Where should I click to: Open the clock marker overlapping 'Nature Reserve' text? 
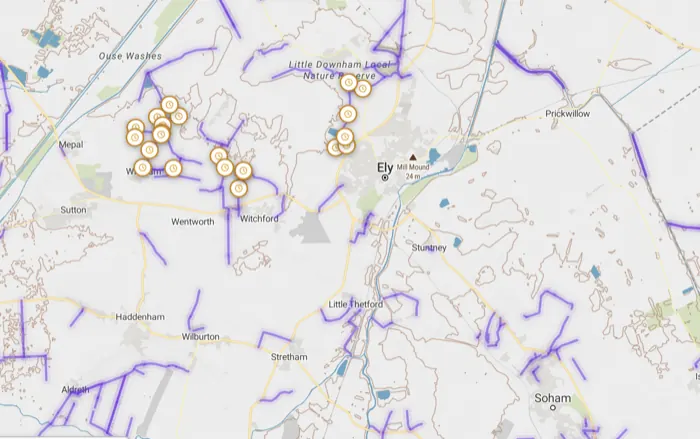point(349,83)
